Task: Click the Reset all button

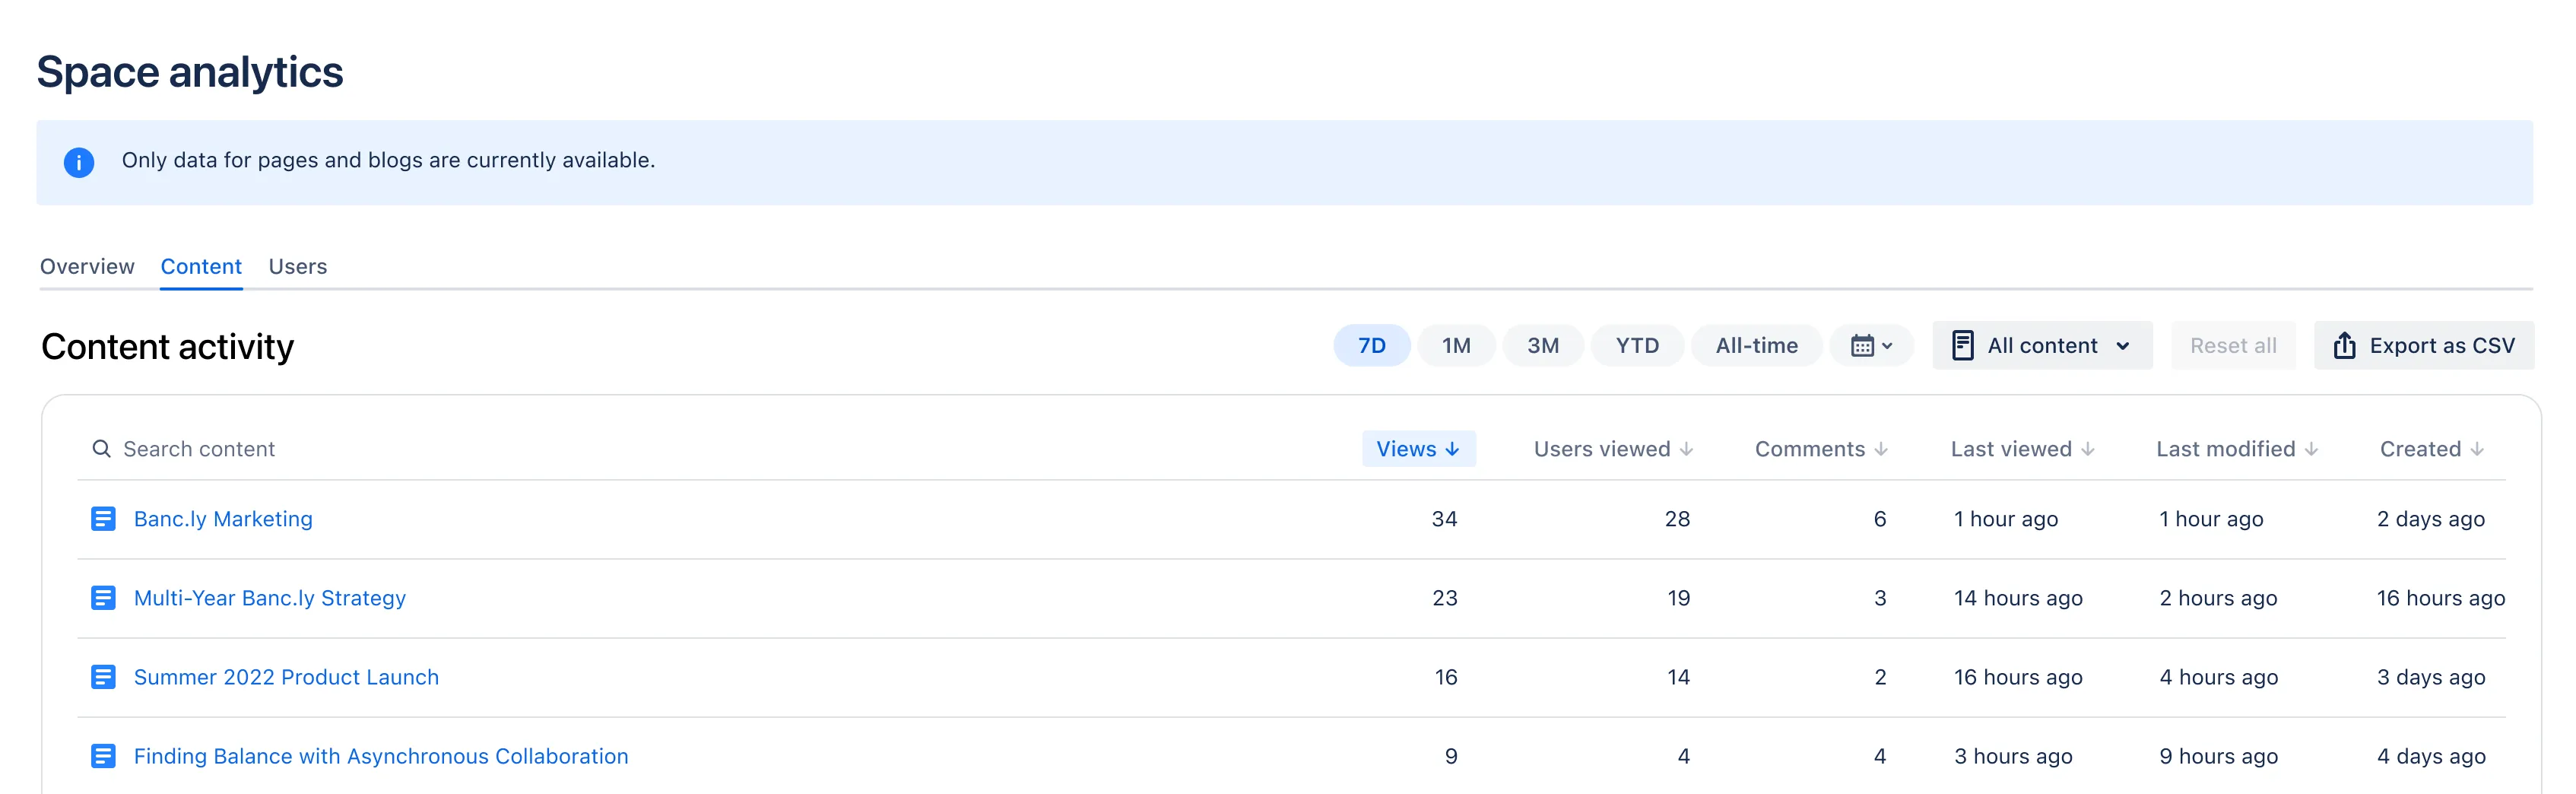Action: point(2233,346)
